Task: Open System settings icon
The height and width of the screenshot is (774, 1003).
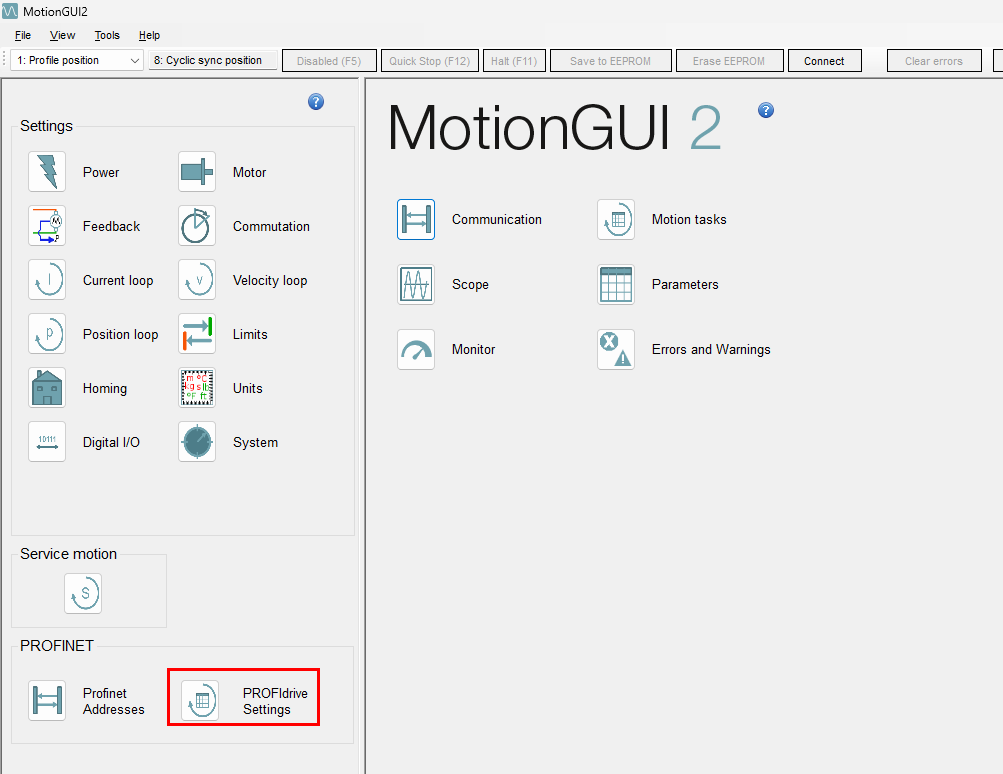Action: click(197, 442)
